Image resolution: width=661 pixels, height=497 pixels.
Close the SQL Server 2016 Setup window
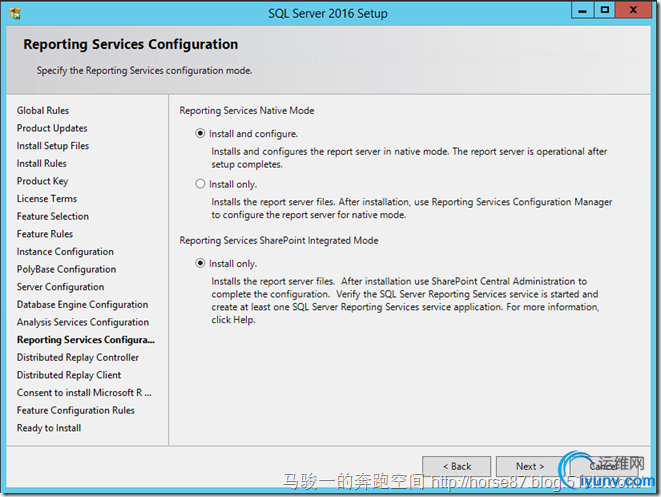point(633,10)
